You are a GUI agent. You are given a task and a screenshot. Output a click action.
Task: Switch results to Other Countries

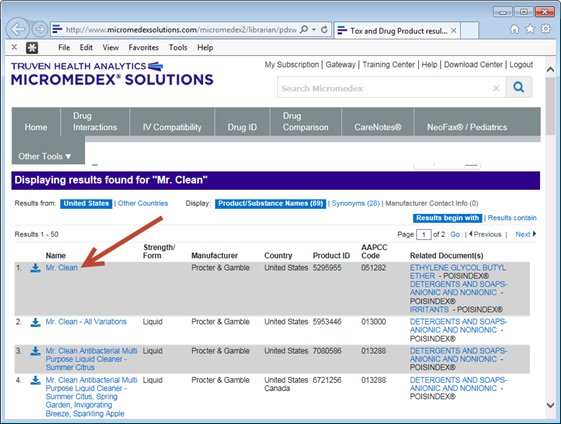click(143, 203)
